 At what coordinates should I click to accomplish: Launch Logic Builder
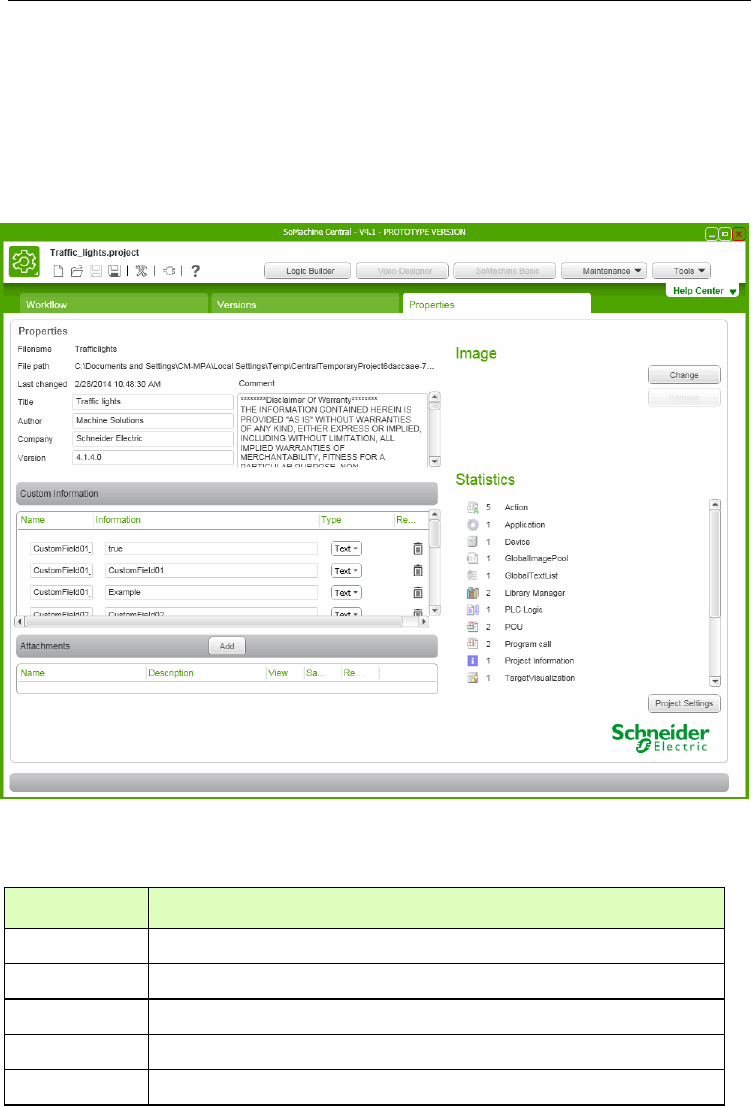(307, 271)
